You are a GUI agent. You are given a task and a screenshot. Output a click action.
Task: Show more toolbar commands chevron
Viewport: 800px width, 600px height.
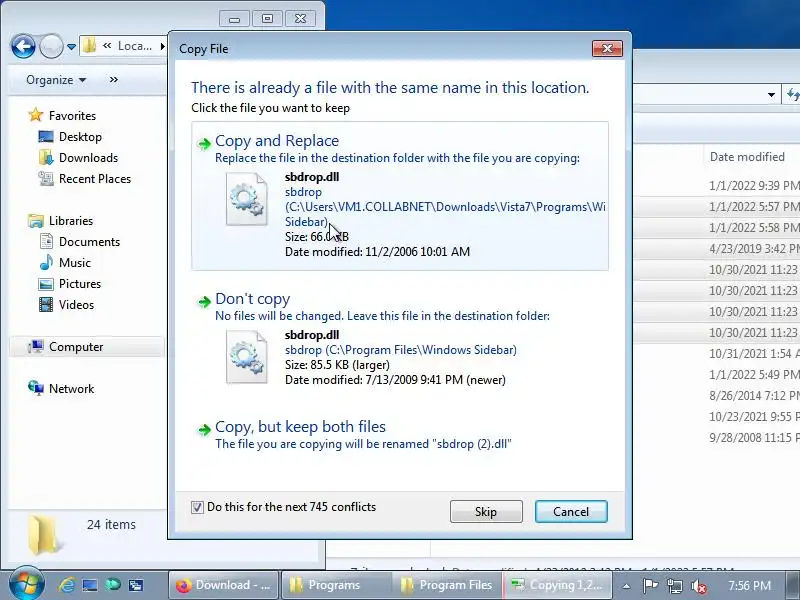(x=114, y=80)
